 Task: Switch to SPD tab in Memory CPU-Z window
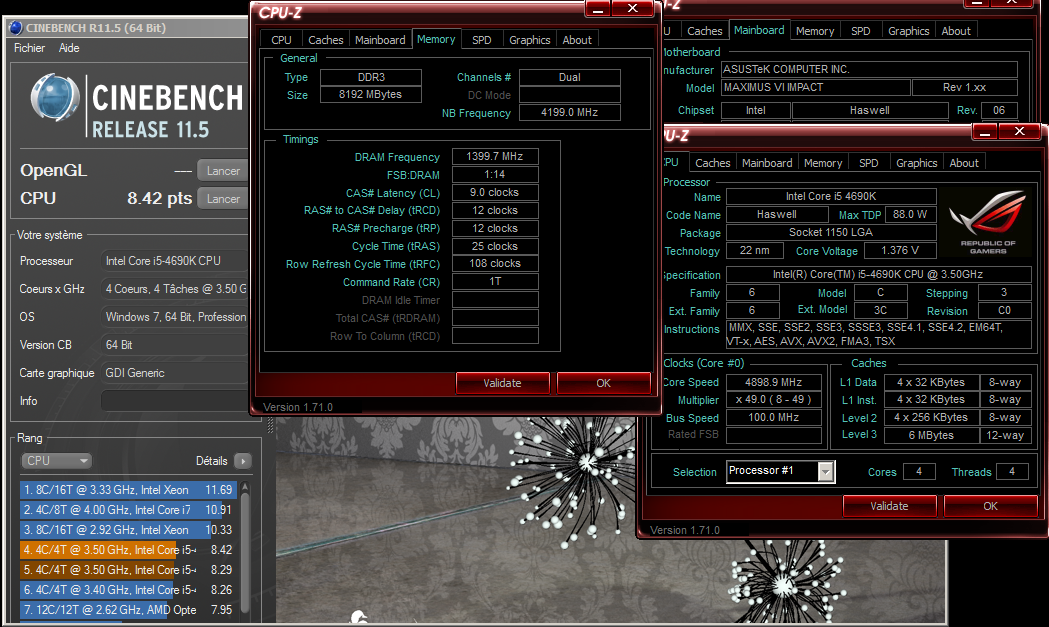click(482, 40)
